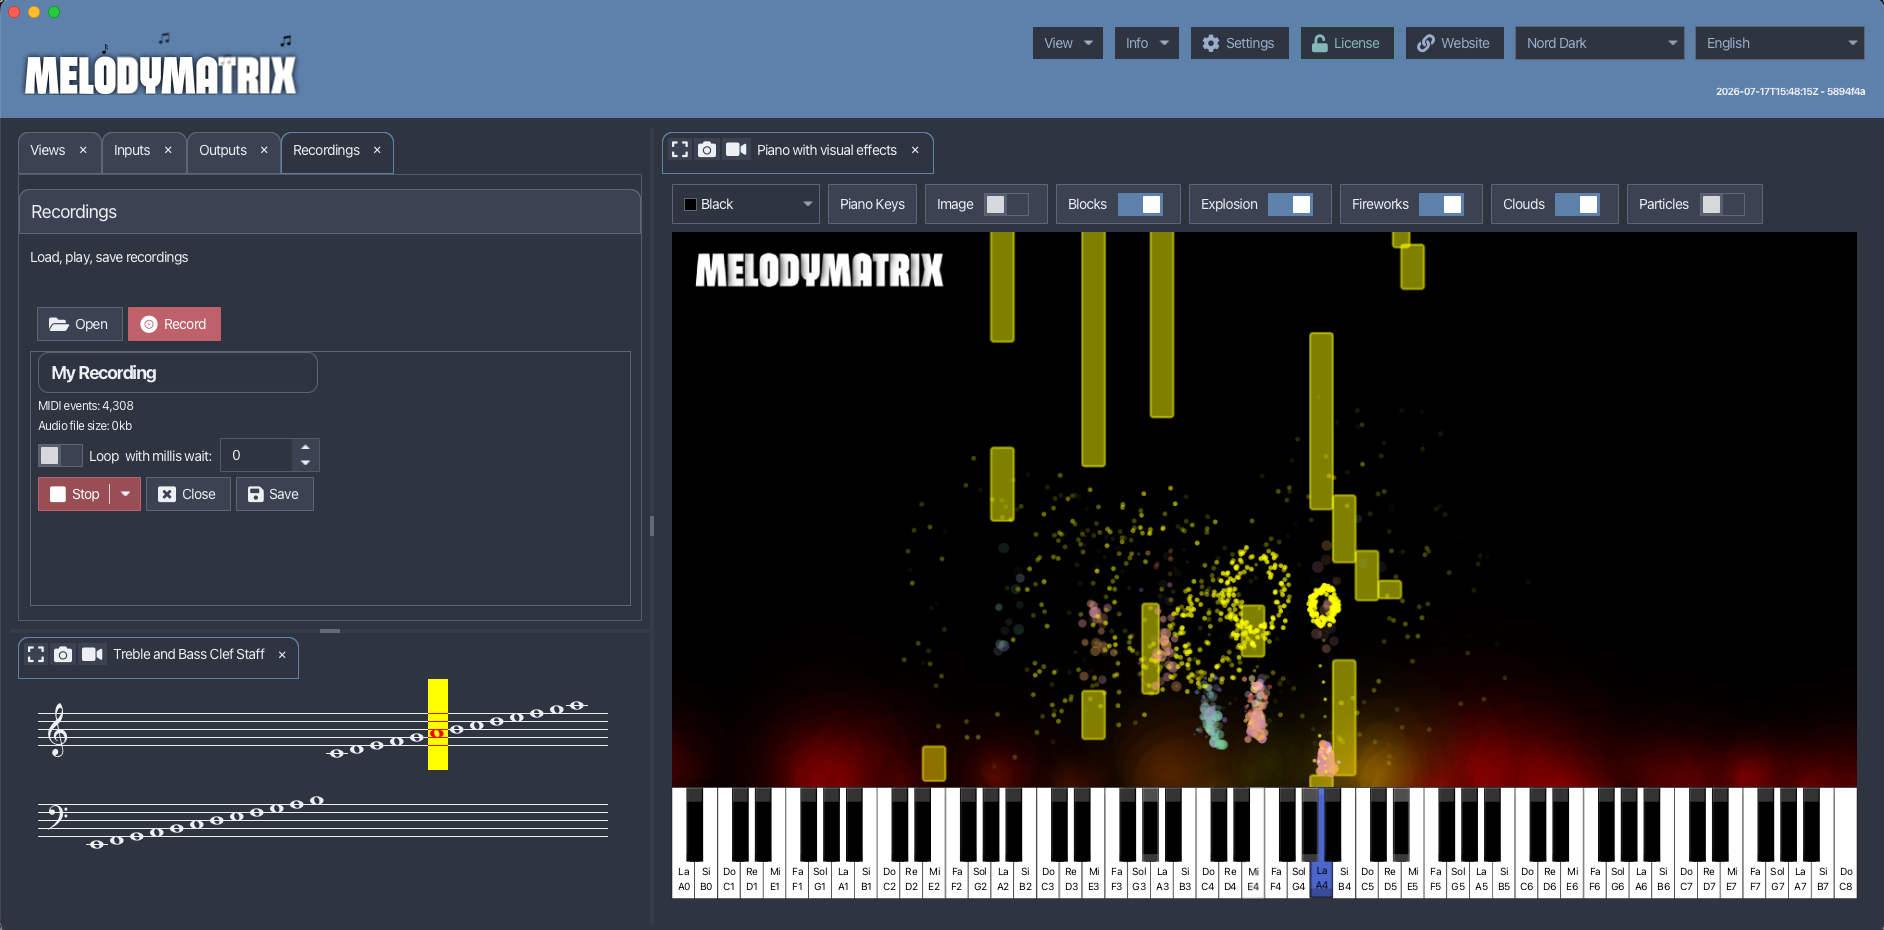Open the Info menu

(1147, 43)
